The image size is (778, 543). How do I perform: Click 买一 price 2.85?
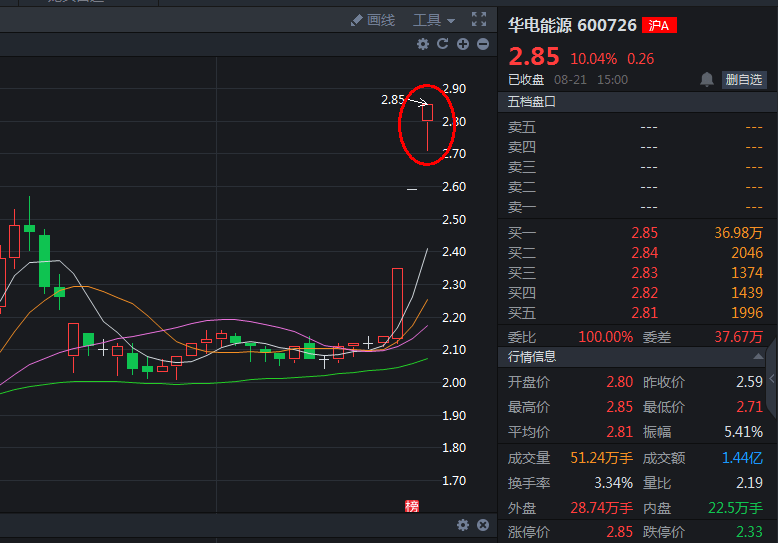pos(645,233)
